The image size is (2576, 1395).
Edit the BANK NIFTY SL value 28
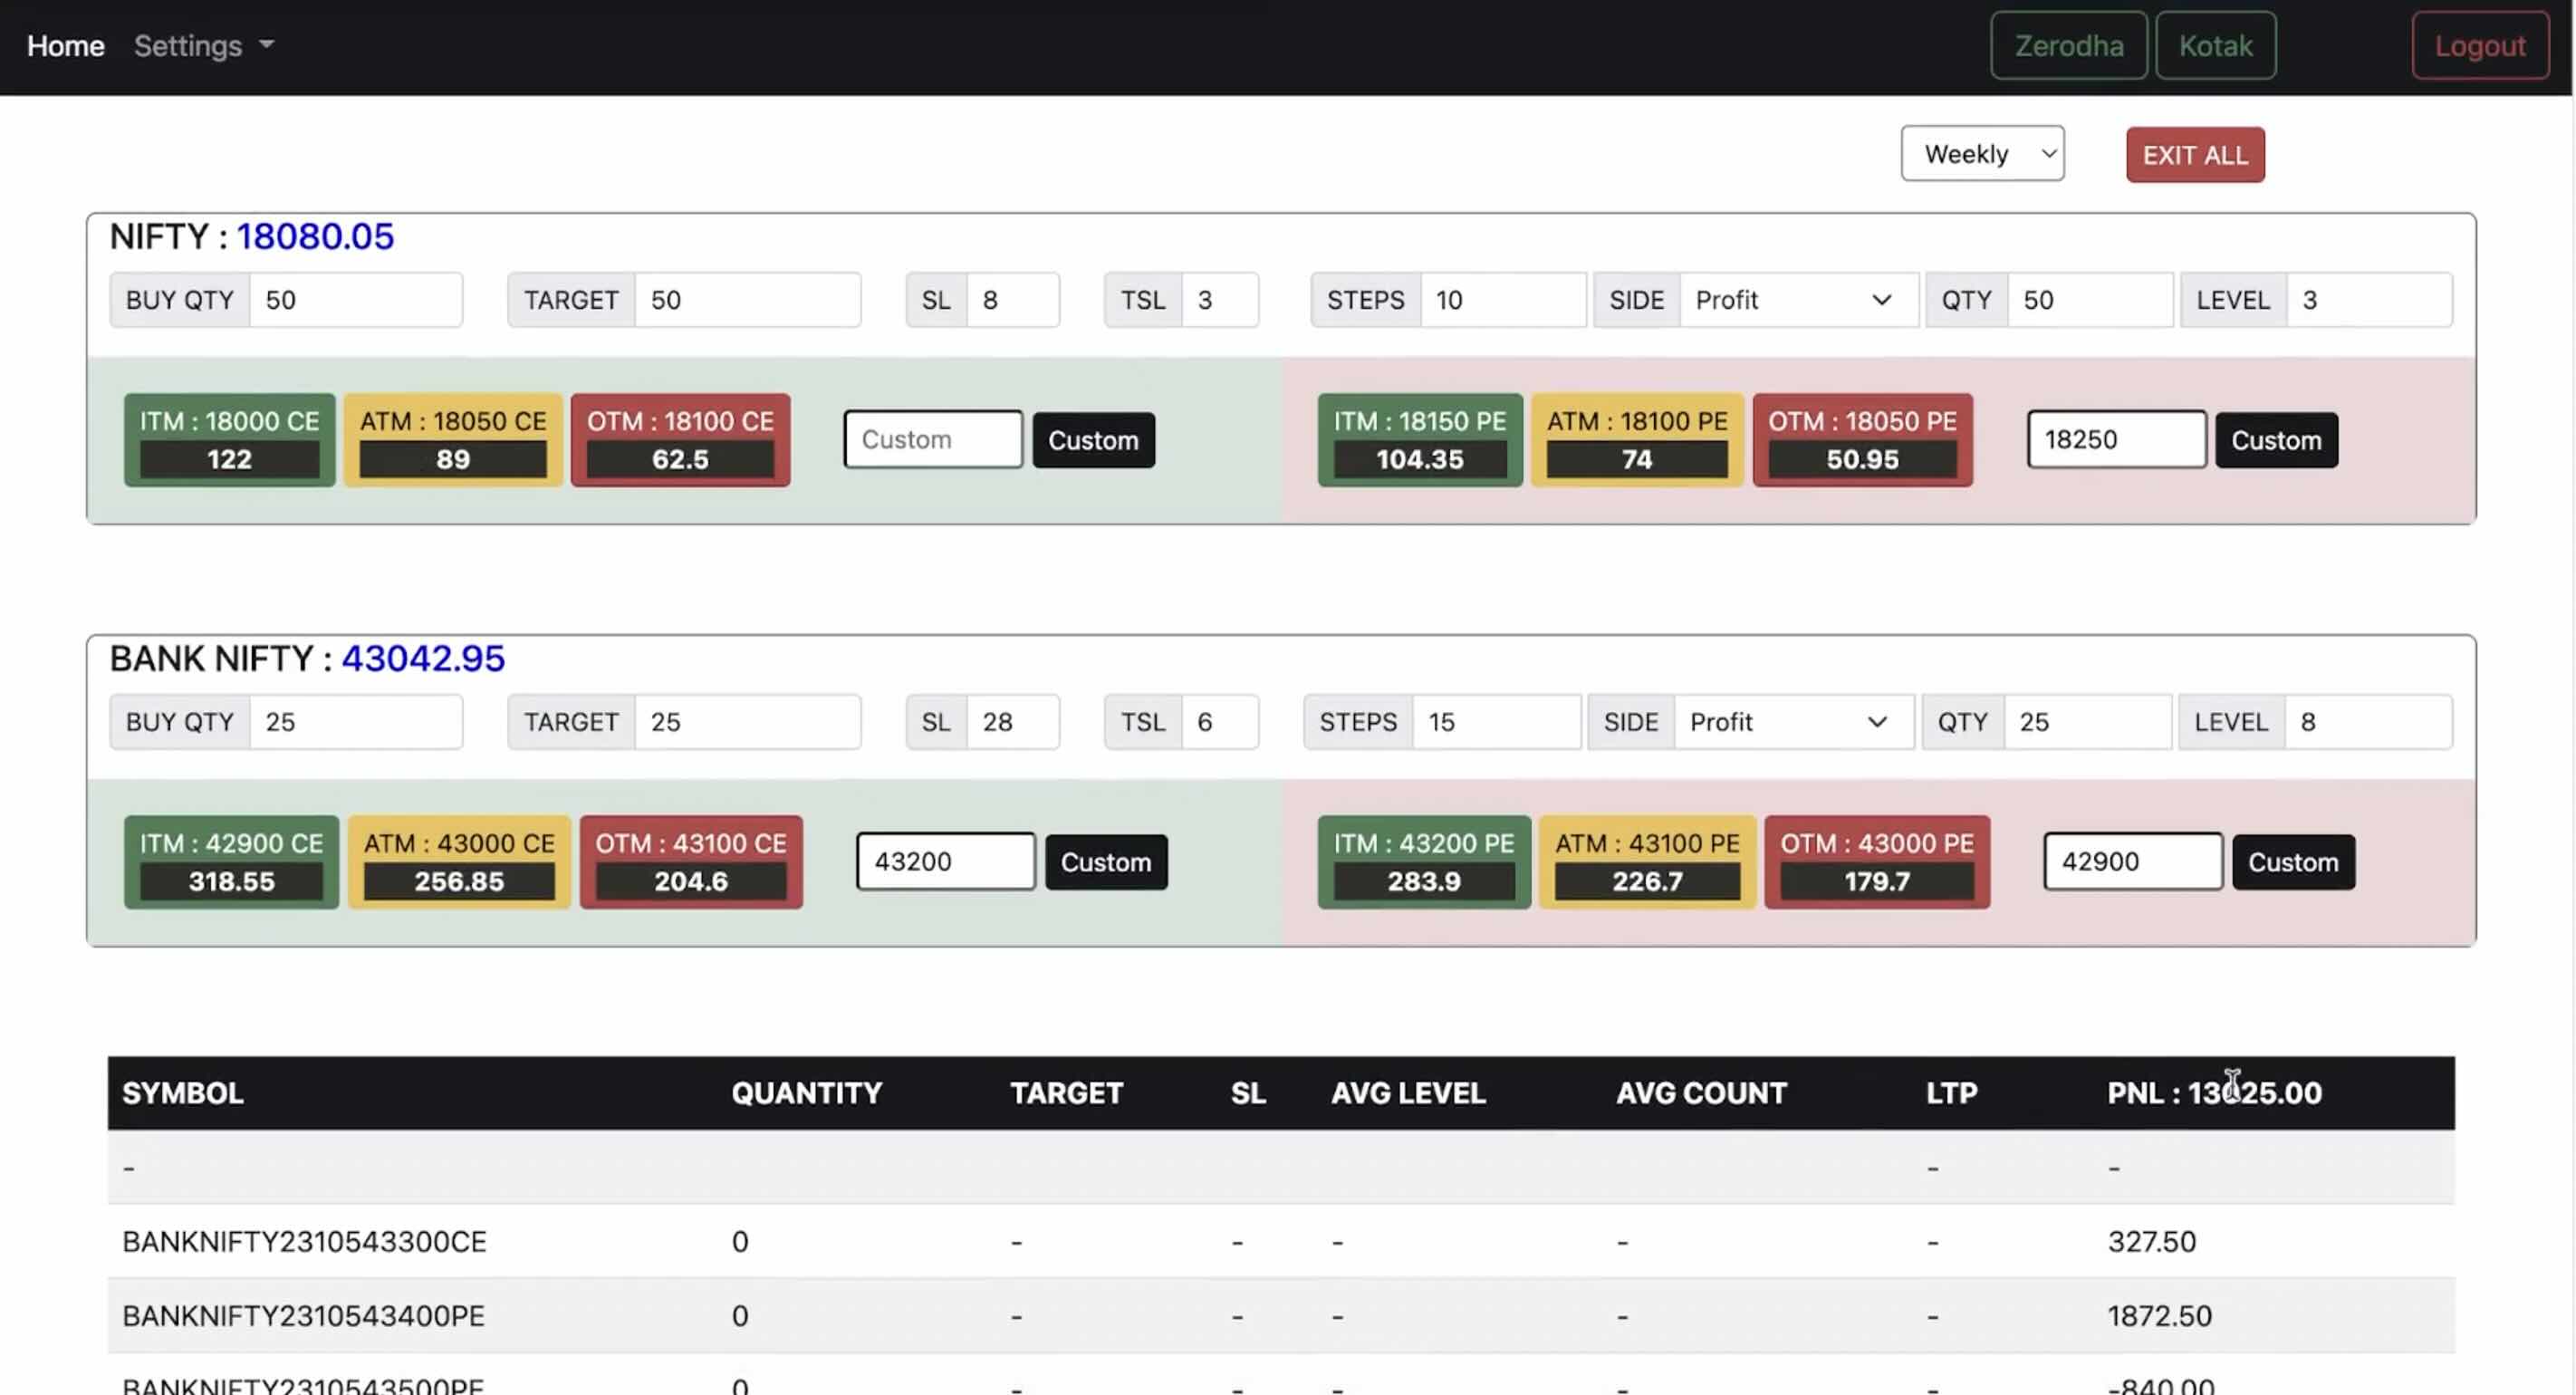1012,722
